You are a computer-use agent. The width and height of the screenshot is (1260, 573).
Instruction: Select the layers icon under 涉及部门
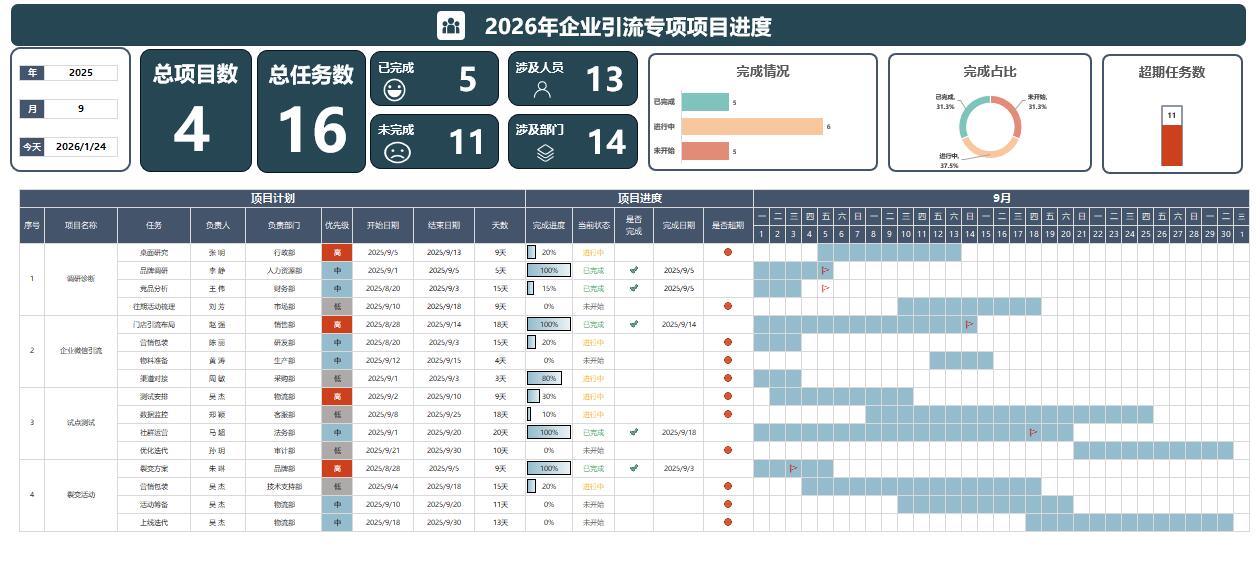pyautogui.click(x=545, y=153)
